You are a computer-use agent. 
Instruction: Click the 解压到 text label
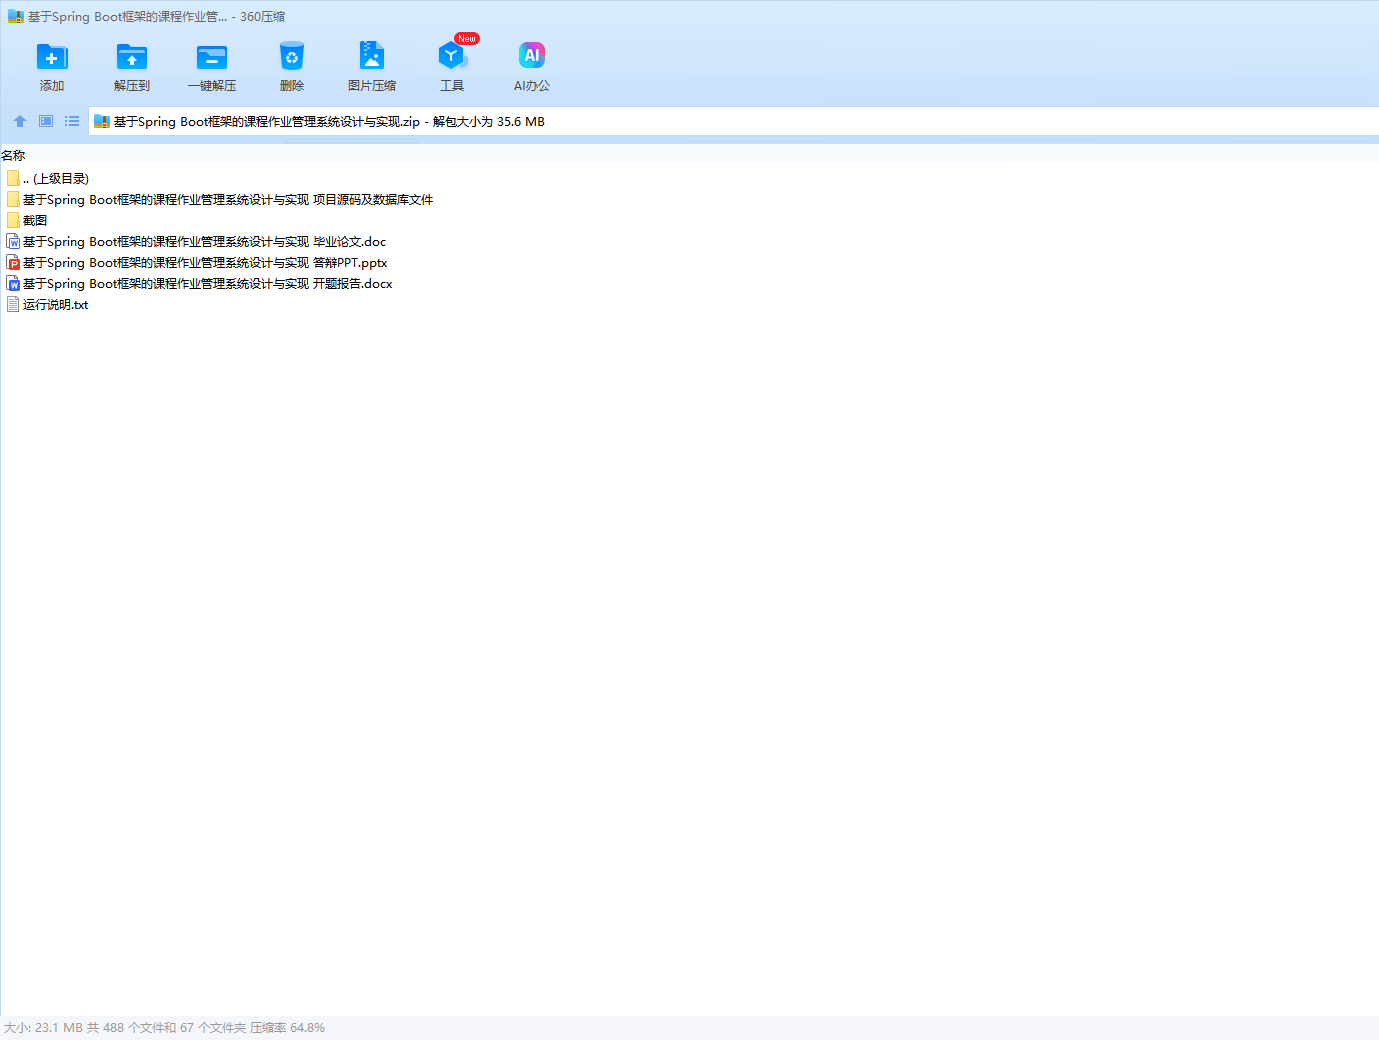[132, 86]
